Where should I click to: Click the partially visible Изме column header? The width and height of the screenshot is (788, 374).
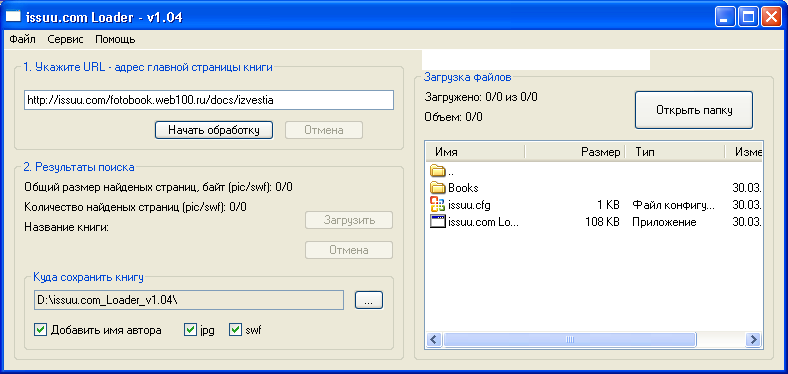[x=744, y=152]
